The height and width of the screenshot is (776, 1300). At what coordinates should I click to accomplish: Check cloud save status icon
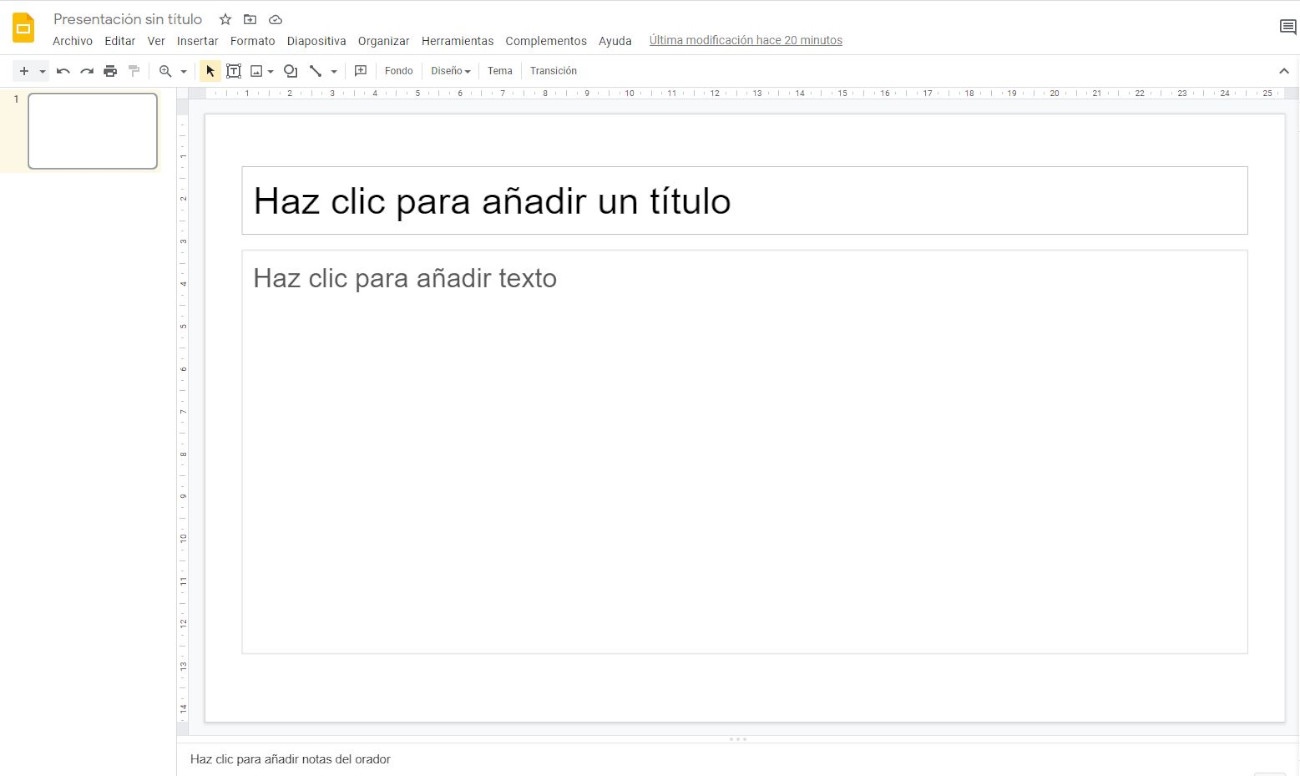[x=276, y=19]
